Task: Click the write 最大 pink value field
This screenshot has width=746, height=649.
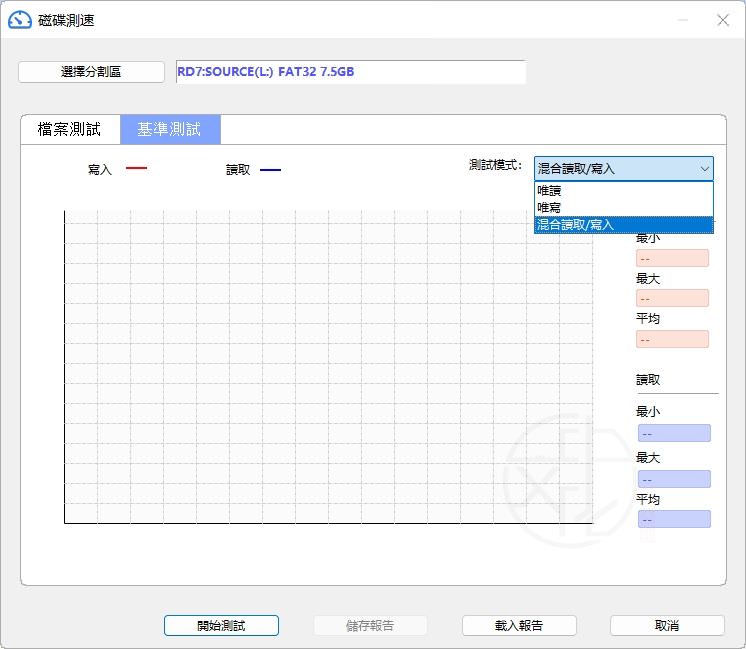Action: click(672, 298)
